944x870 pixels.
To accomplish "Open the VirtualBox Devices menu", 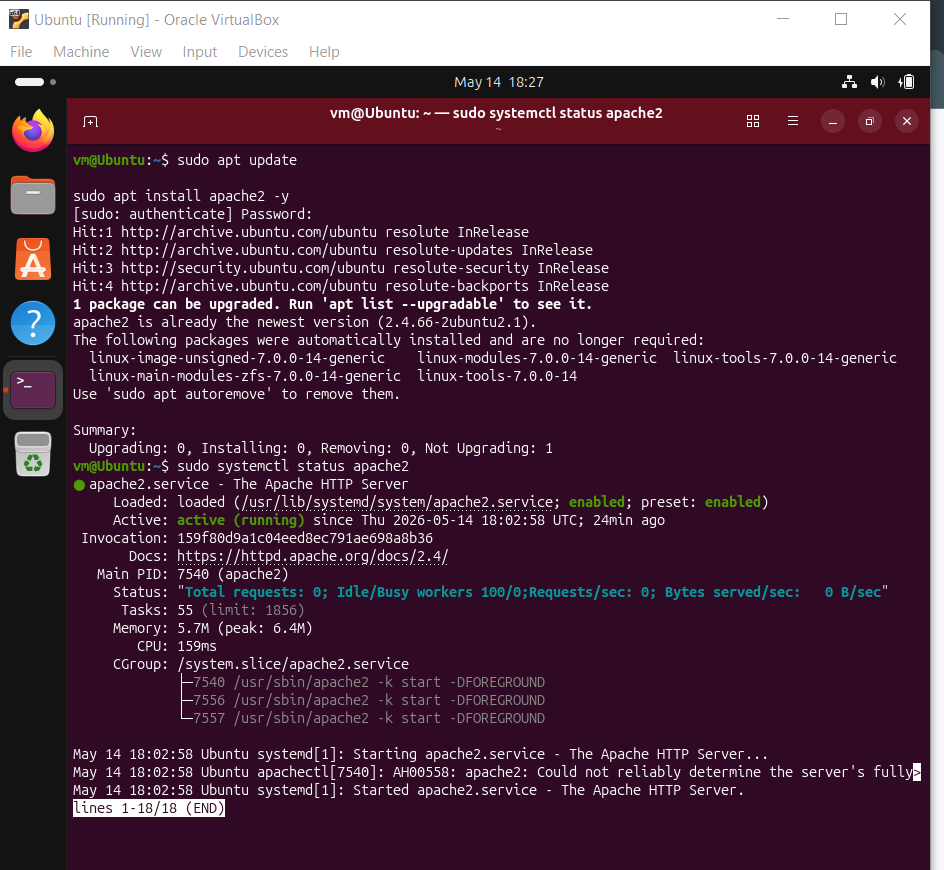I will tap(263, 52).
